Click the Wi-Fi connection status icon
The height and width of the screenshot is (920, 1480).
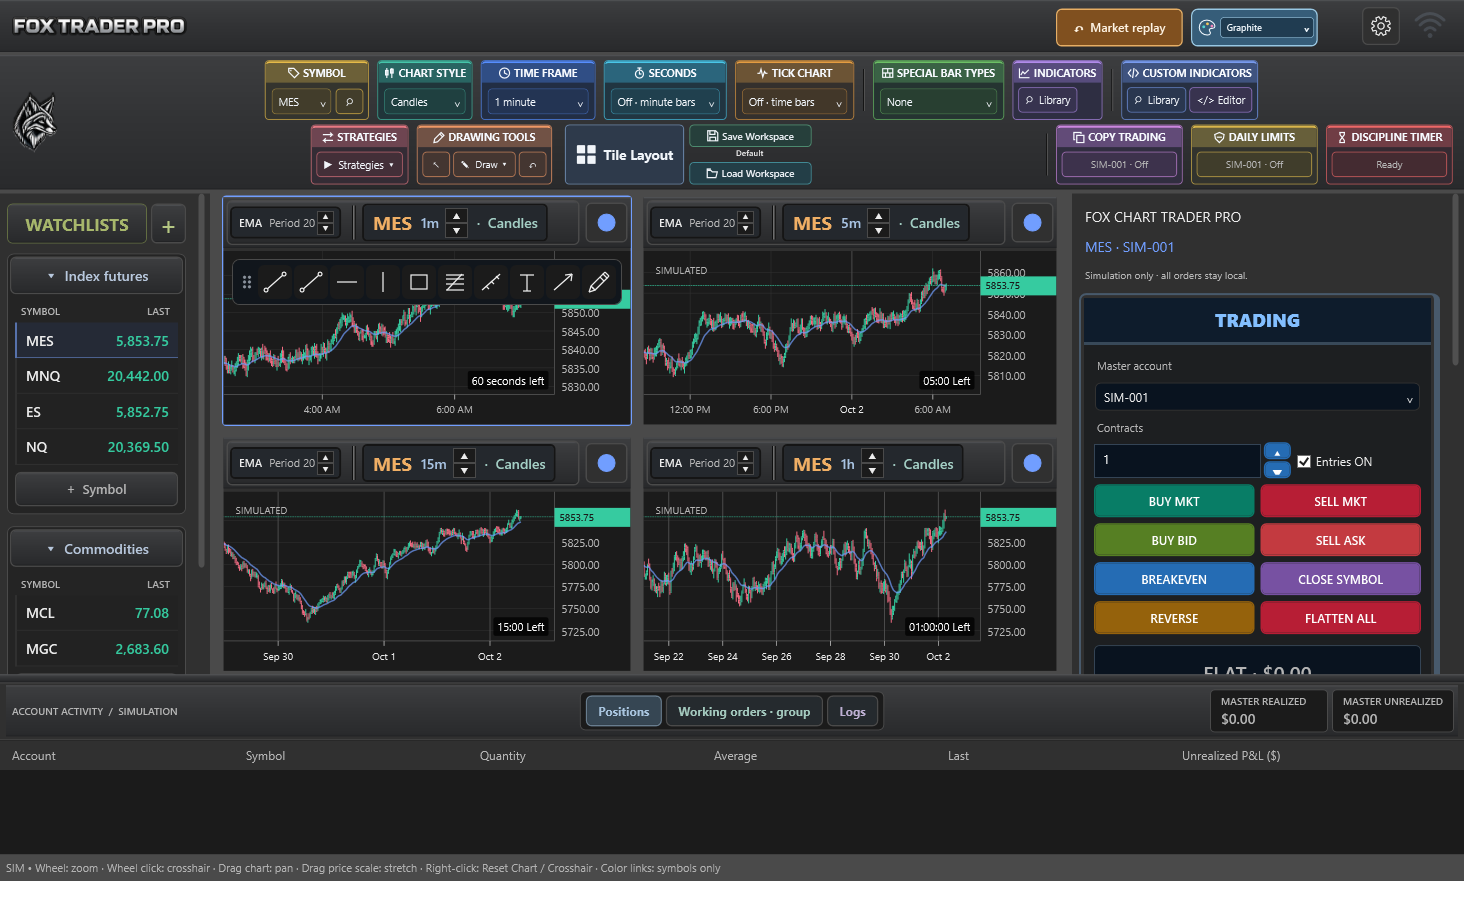click(1430, 26)
